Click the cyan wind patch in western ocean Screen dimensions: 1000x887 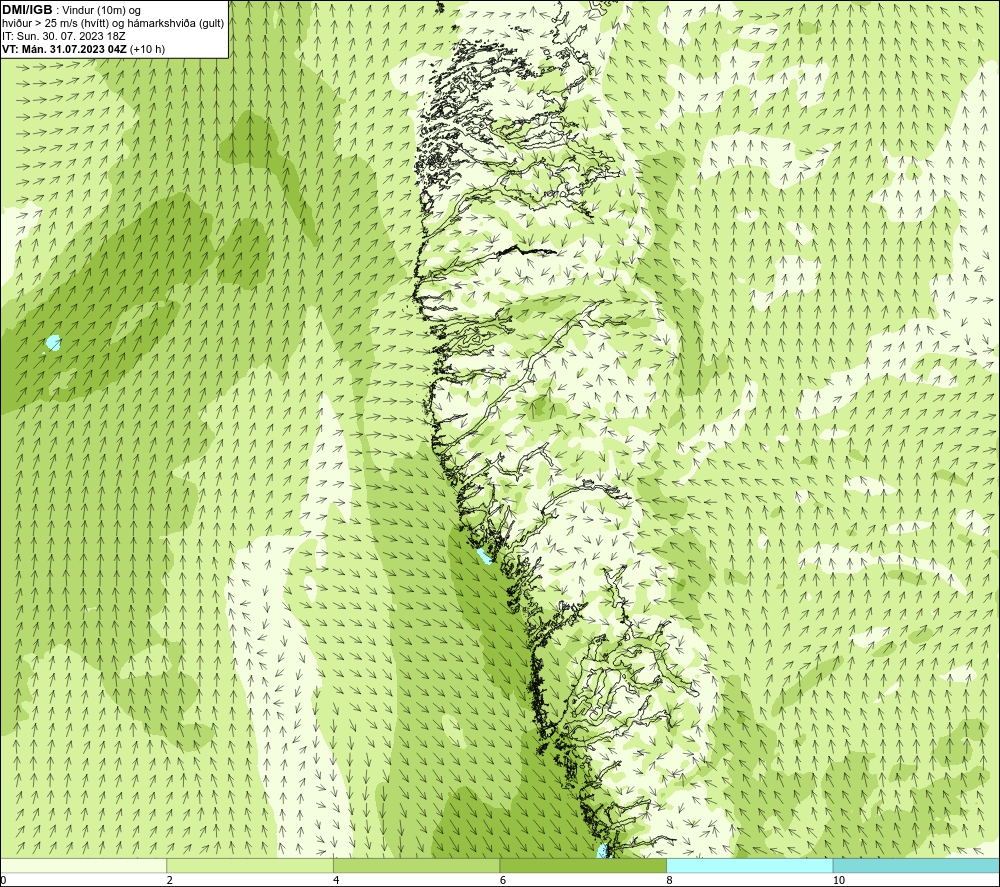click(54, 343)
